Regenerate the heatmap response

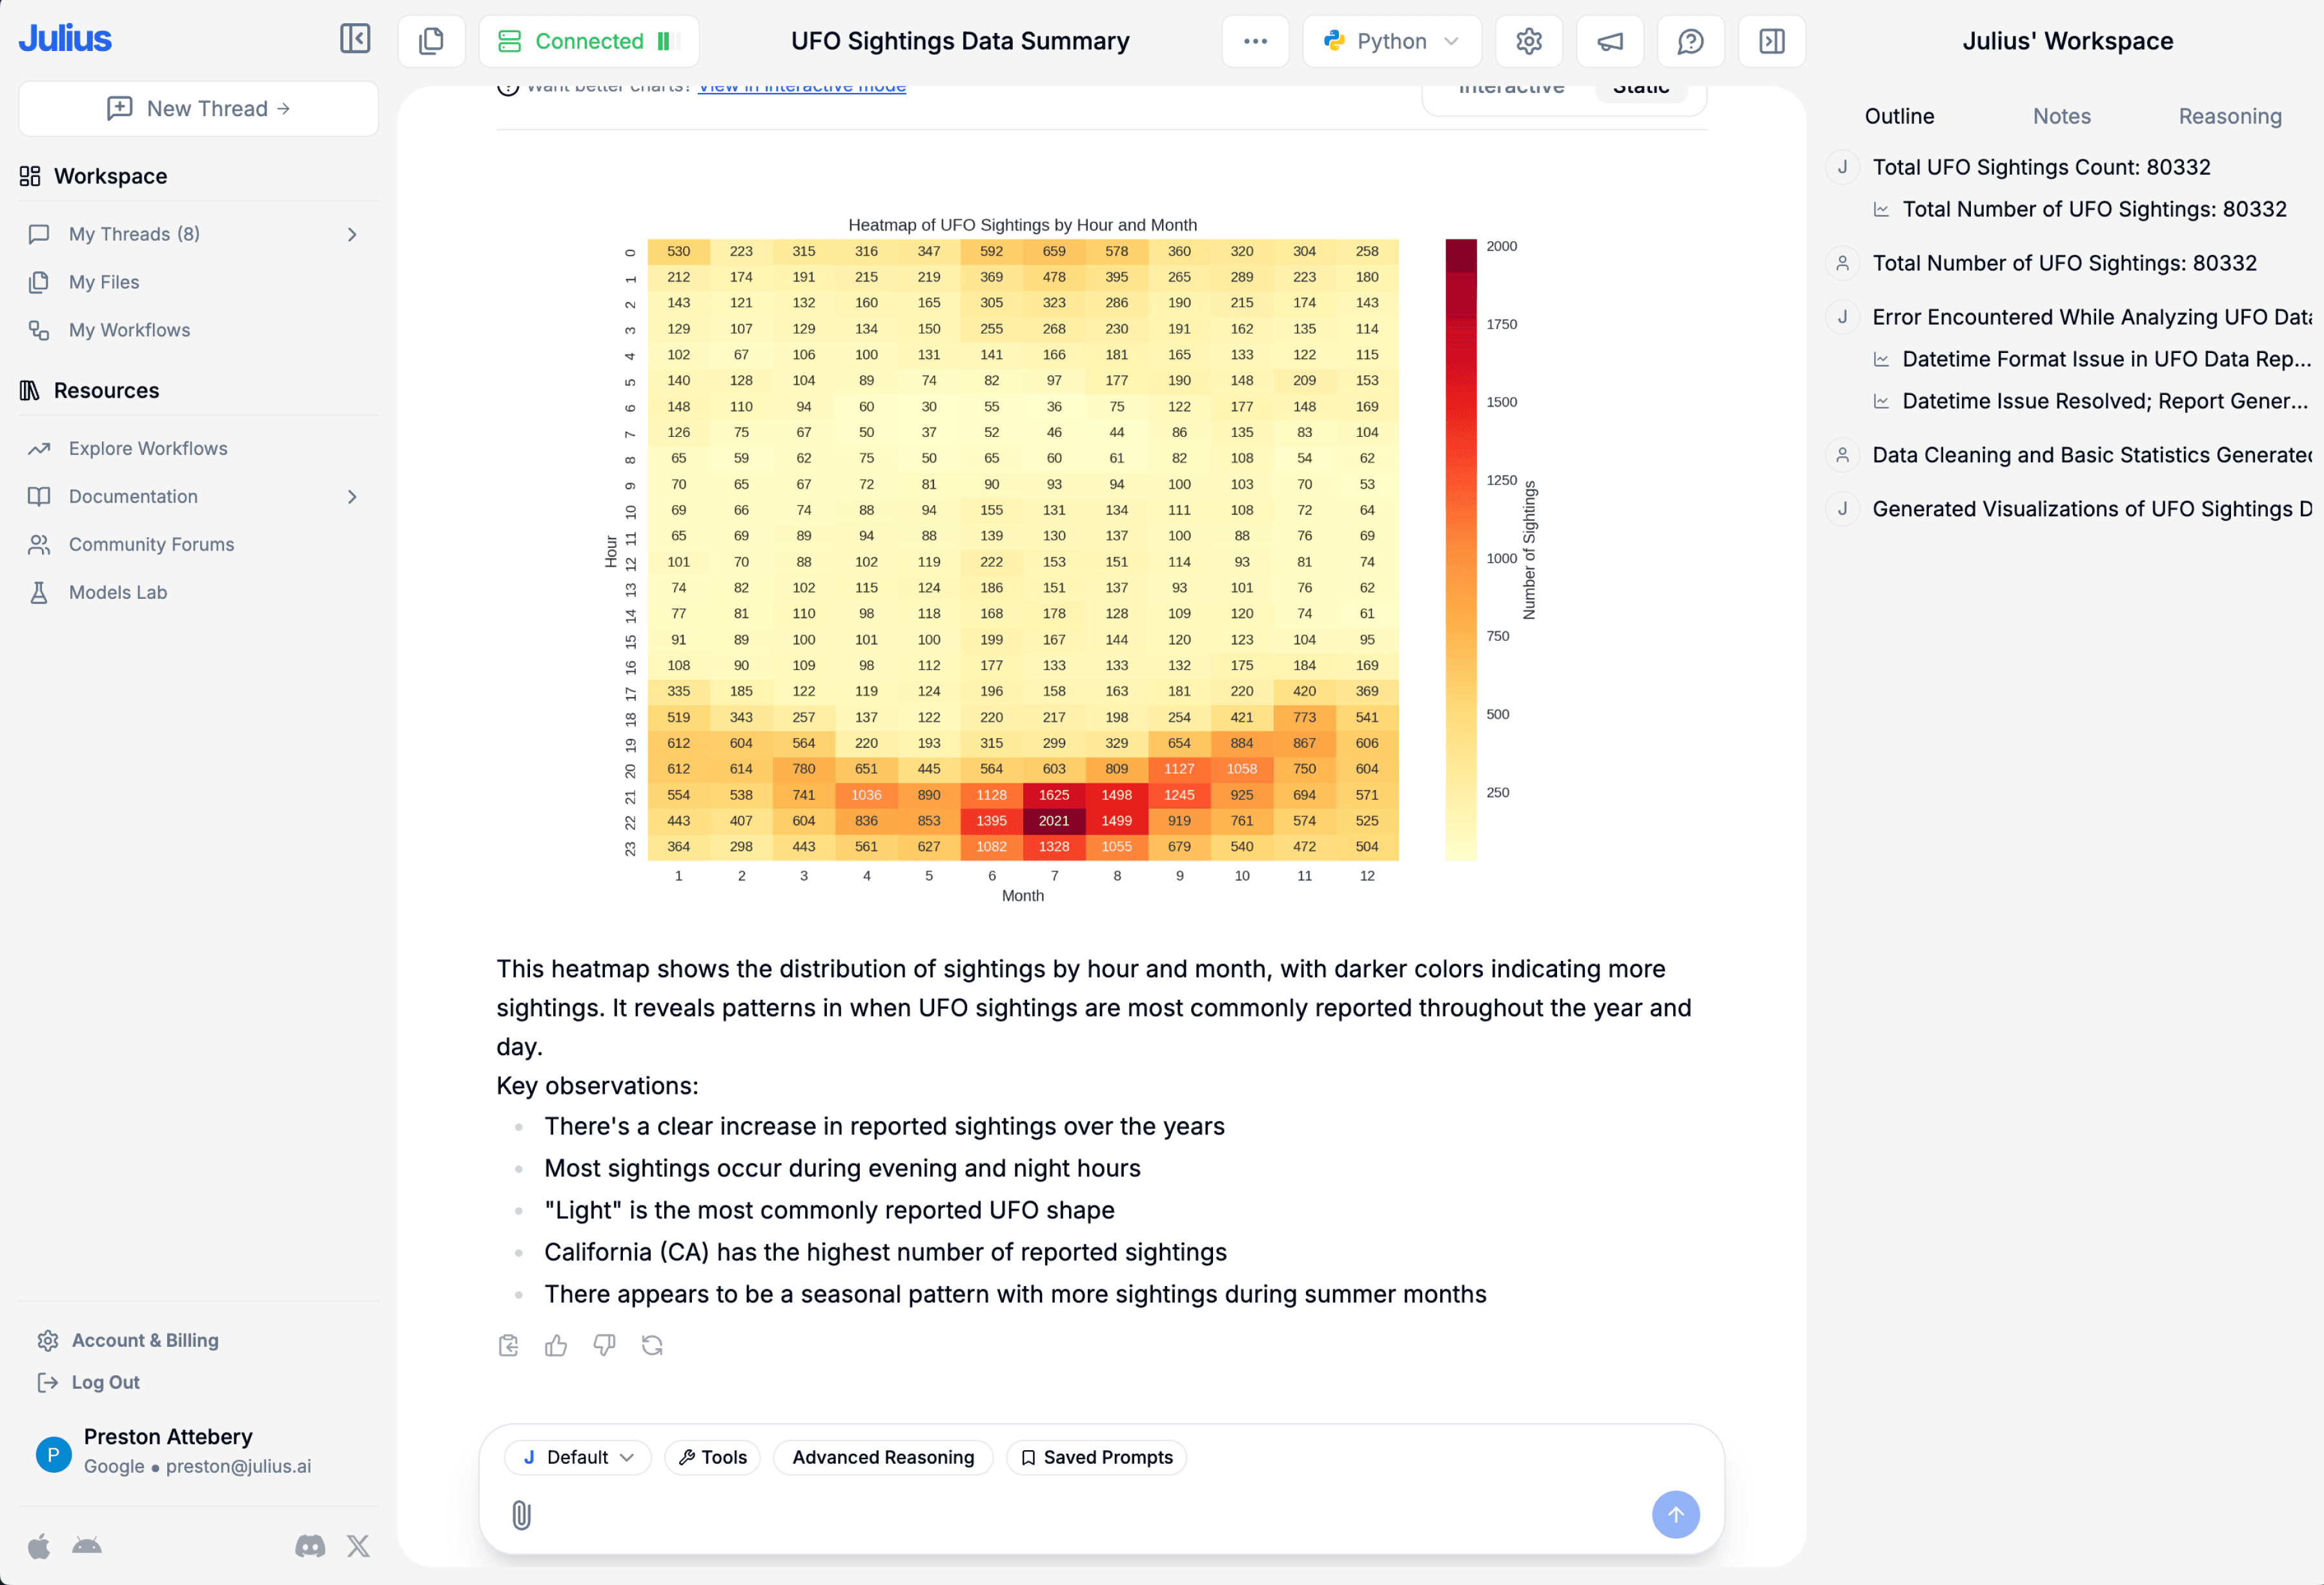click(653, 1345)
